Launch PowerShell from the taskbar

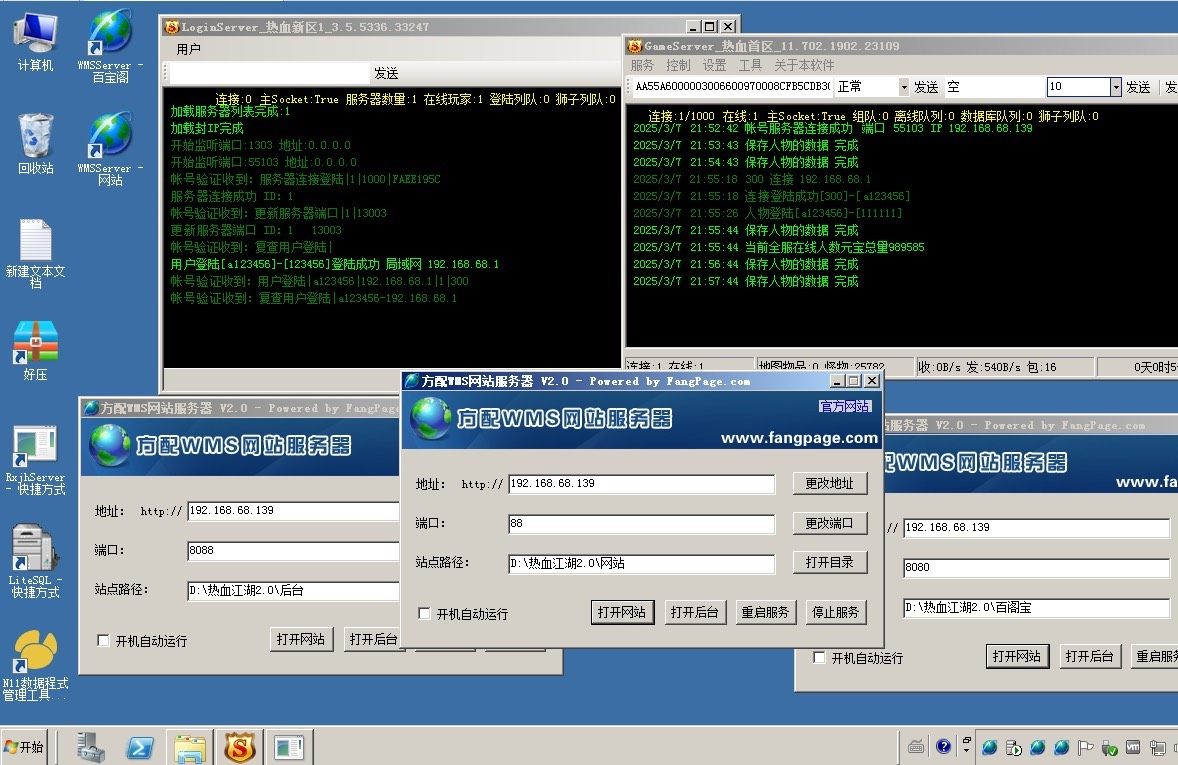pyautogui.click(x=140, y=747)
